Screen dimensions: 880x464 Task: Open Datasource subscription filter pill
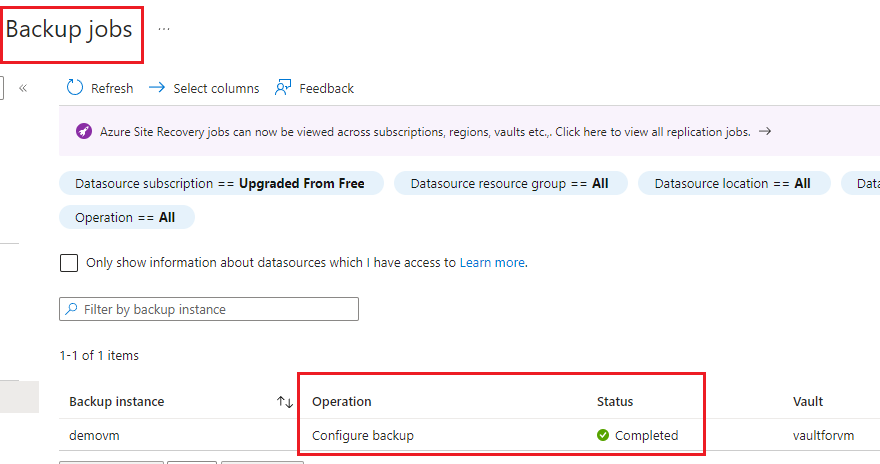click(x=220, y=184)
